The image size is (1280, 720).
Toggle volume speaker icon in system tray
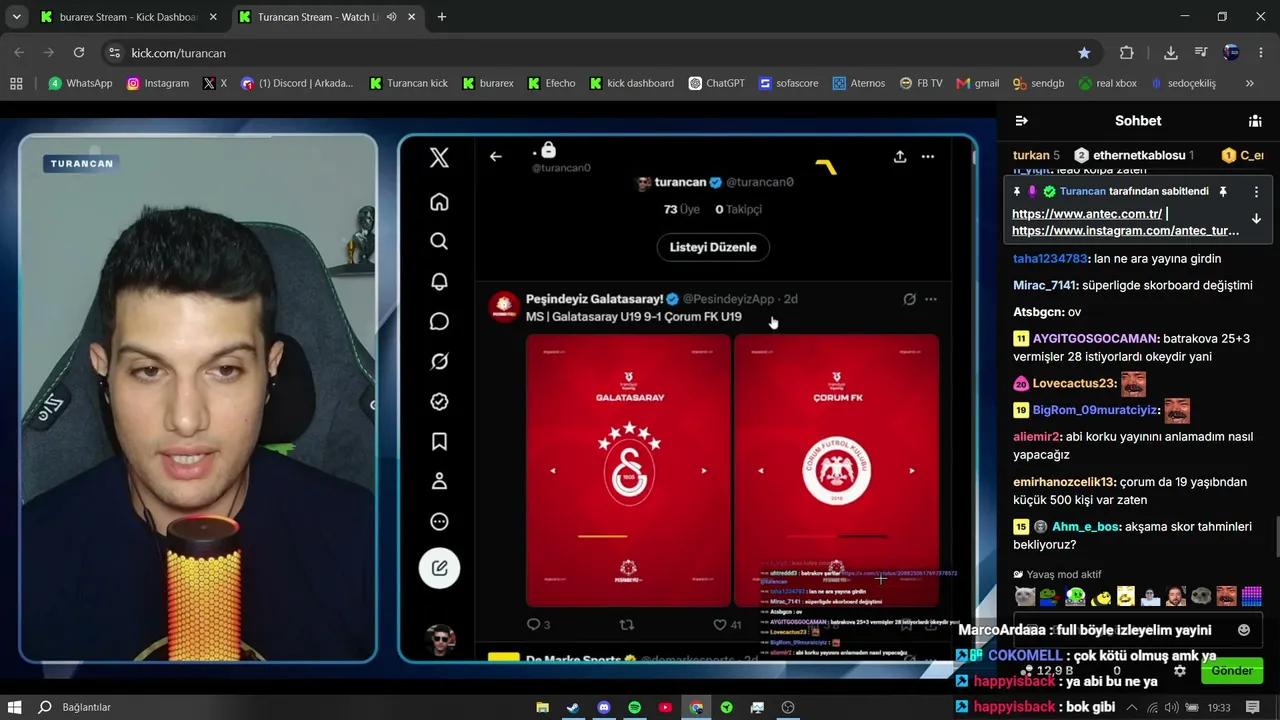pos(1171,707)
